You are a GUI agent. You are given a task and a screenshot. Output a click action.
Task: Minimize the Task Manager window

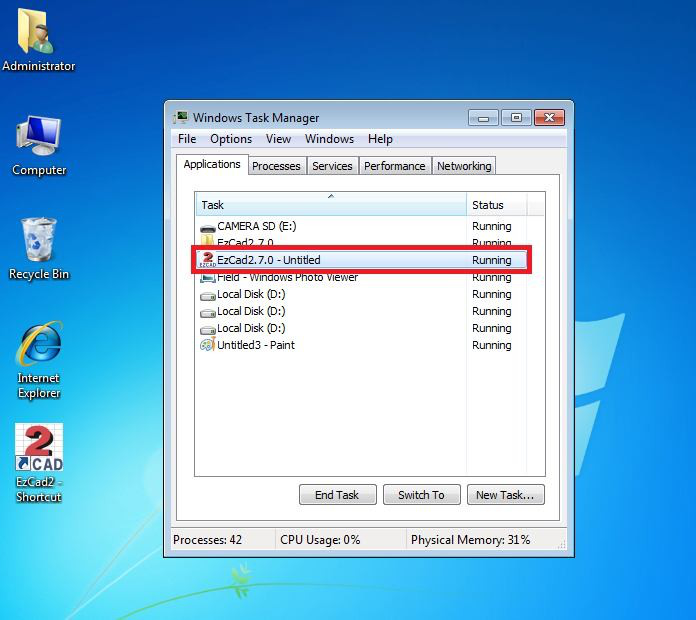pos(483,118)
